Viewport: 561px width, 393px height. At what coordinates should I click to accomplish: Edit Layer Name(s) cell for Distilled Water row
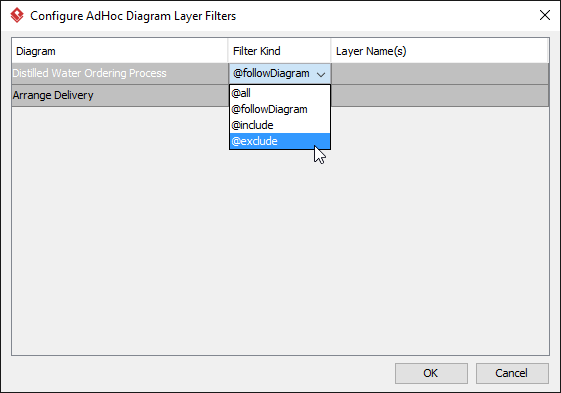click(x=440, y=74)
